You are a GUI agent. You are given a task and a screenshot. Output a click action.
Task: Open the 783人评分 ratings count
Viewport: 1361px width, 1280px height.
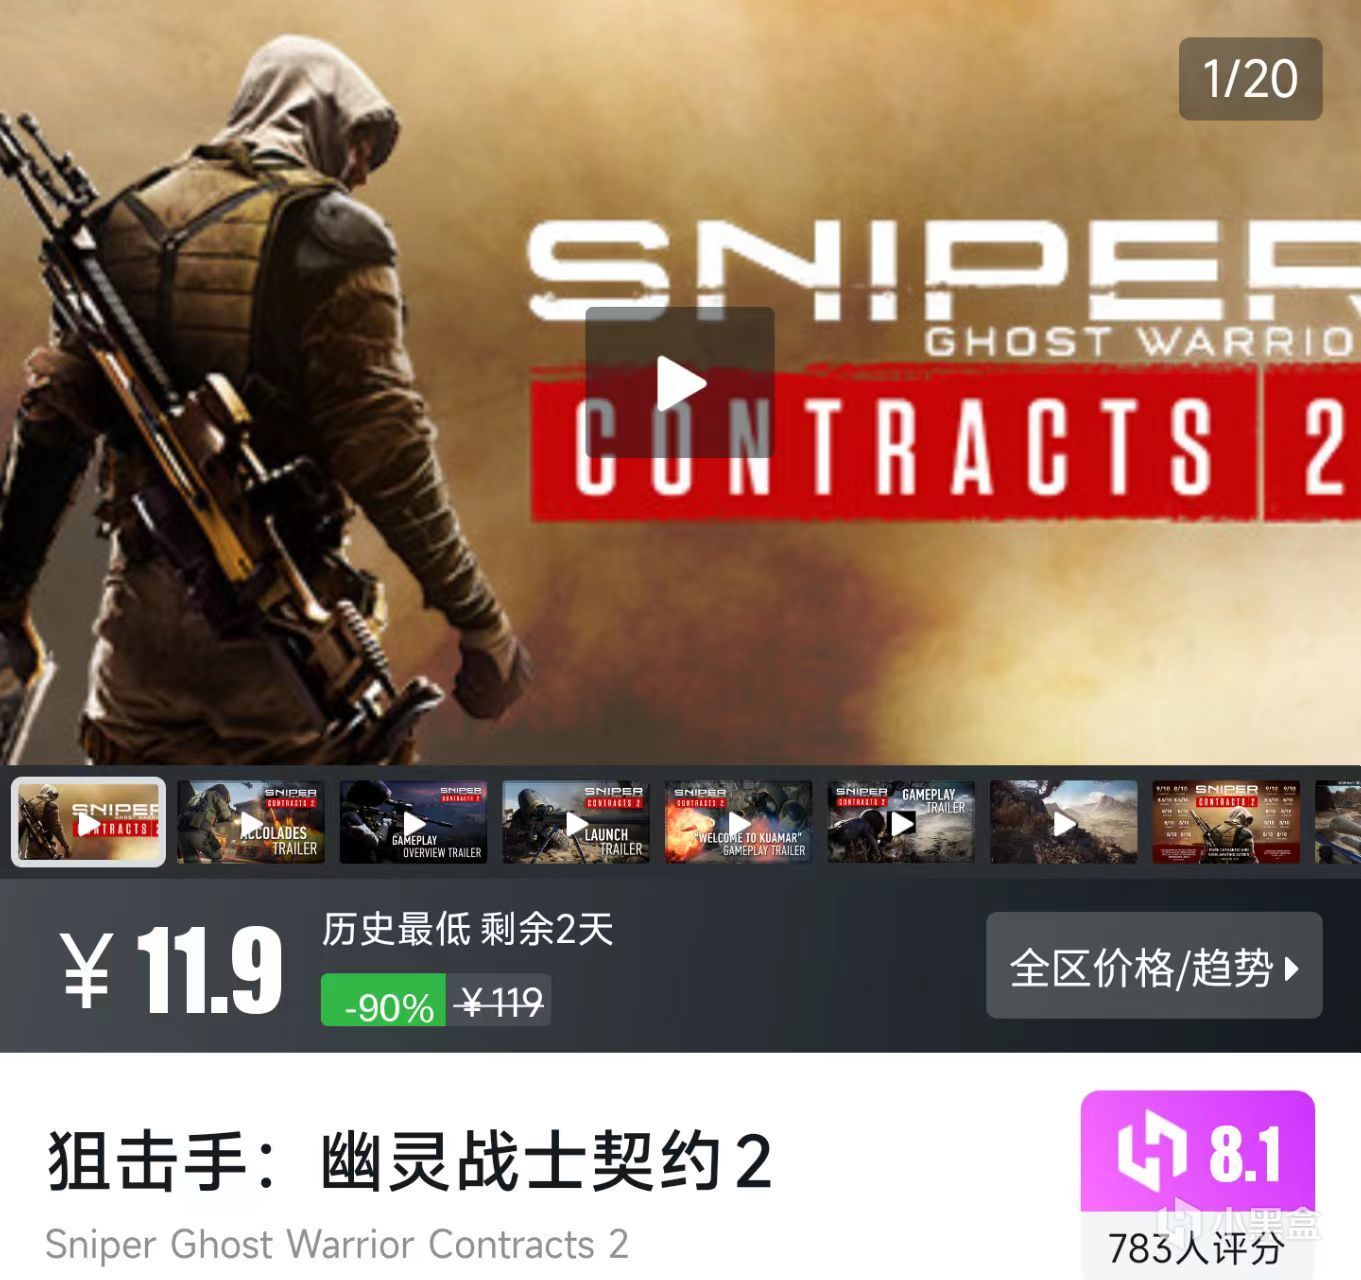click(x=1196, y=1247)
